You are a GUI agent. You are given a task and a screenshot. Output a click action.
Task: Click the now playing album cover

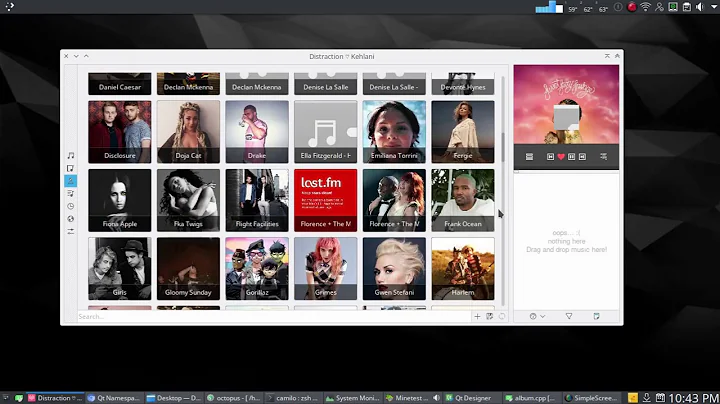coord(566,104)
